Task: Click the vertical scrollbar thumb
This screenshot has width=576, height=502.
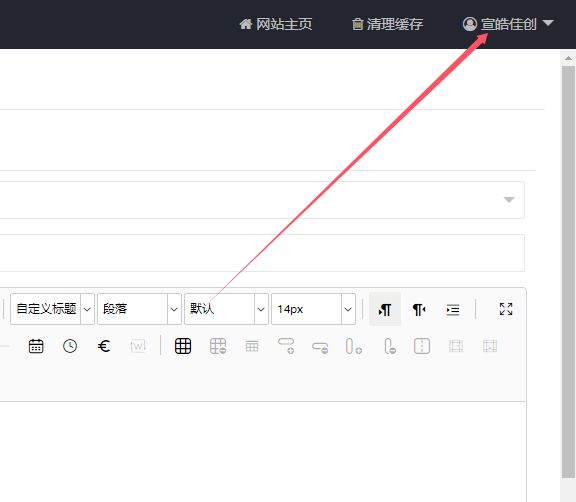Action: (568, 272)
